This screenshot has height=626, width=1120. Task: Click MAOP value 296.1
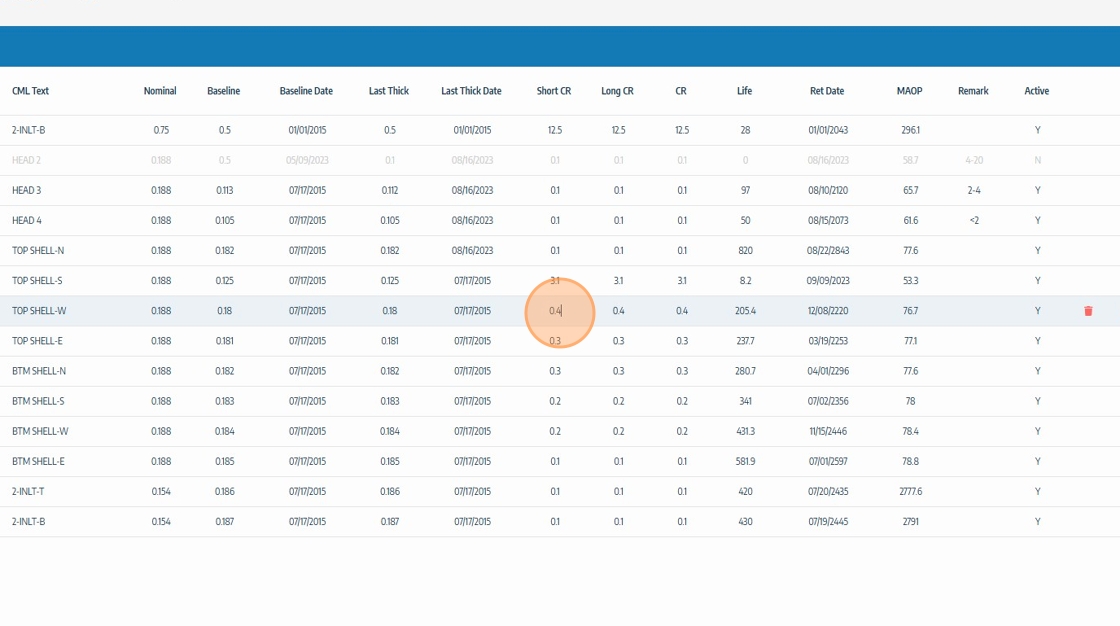(x=910, y=130)
